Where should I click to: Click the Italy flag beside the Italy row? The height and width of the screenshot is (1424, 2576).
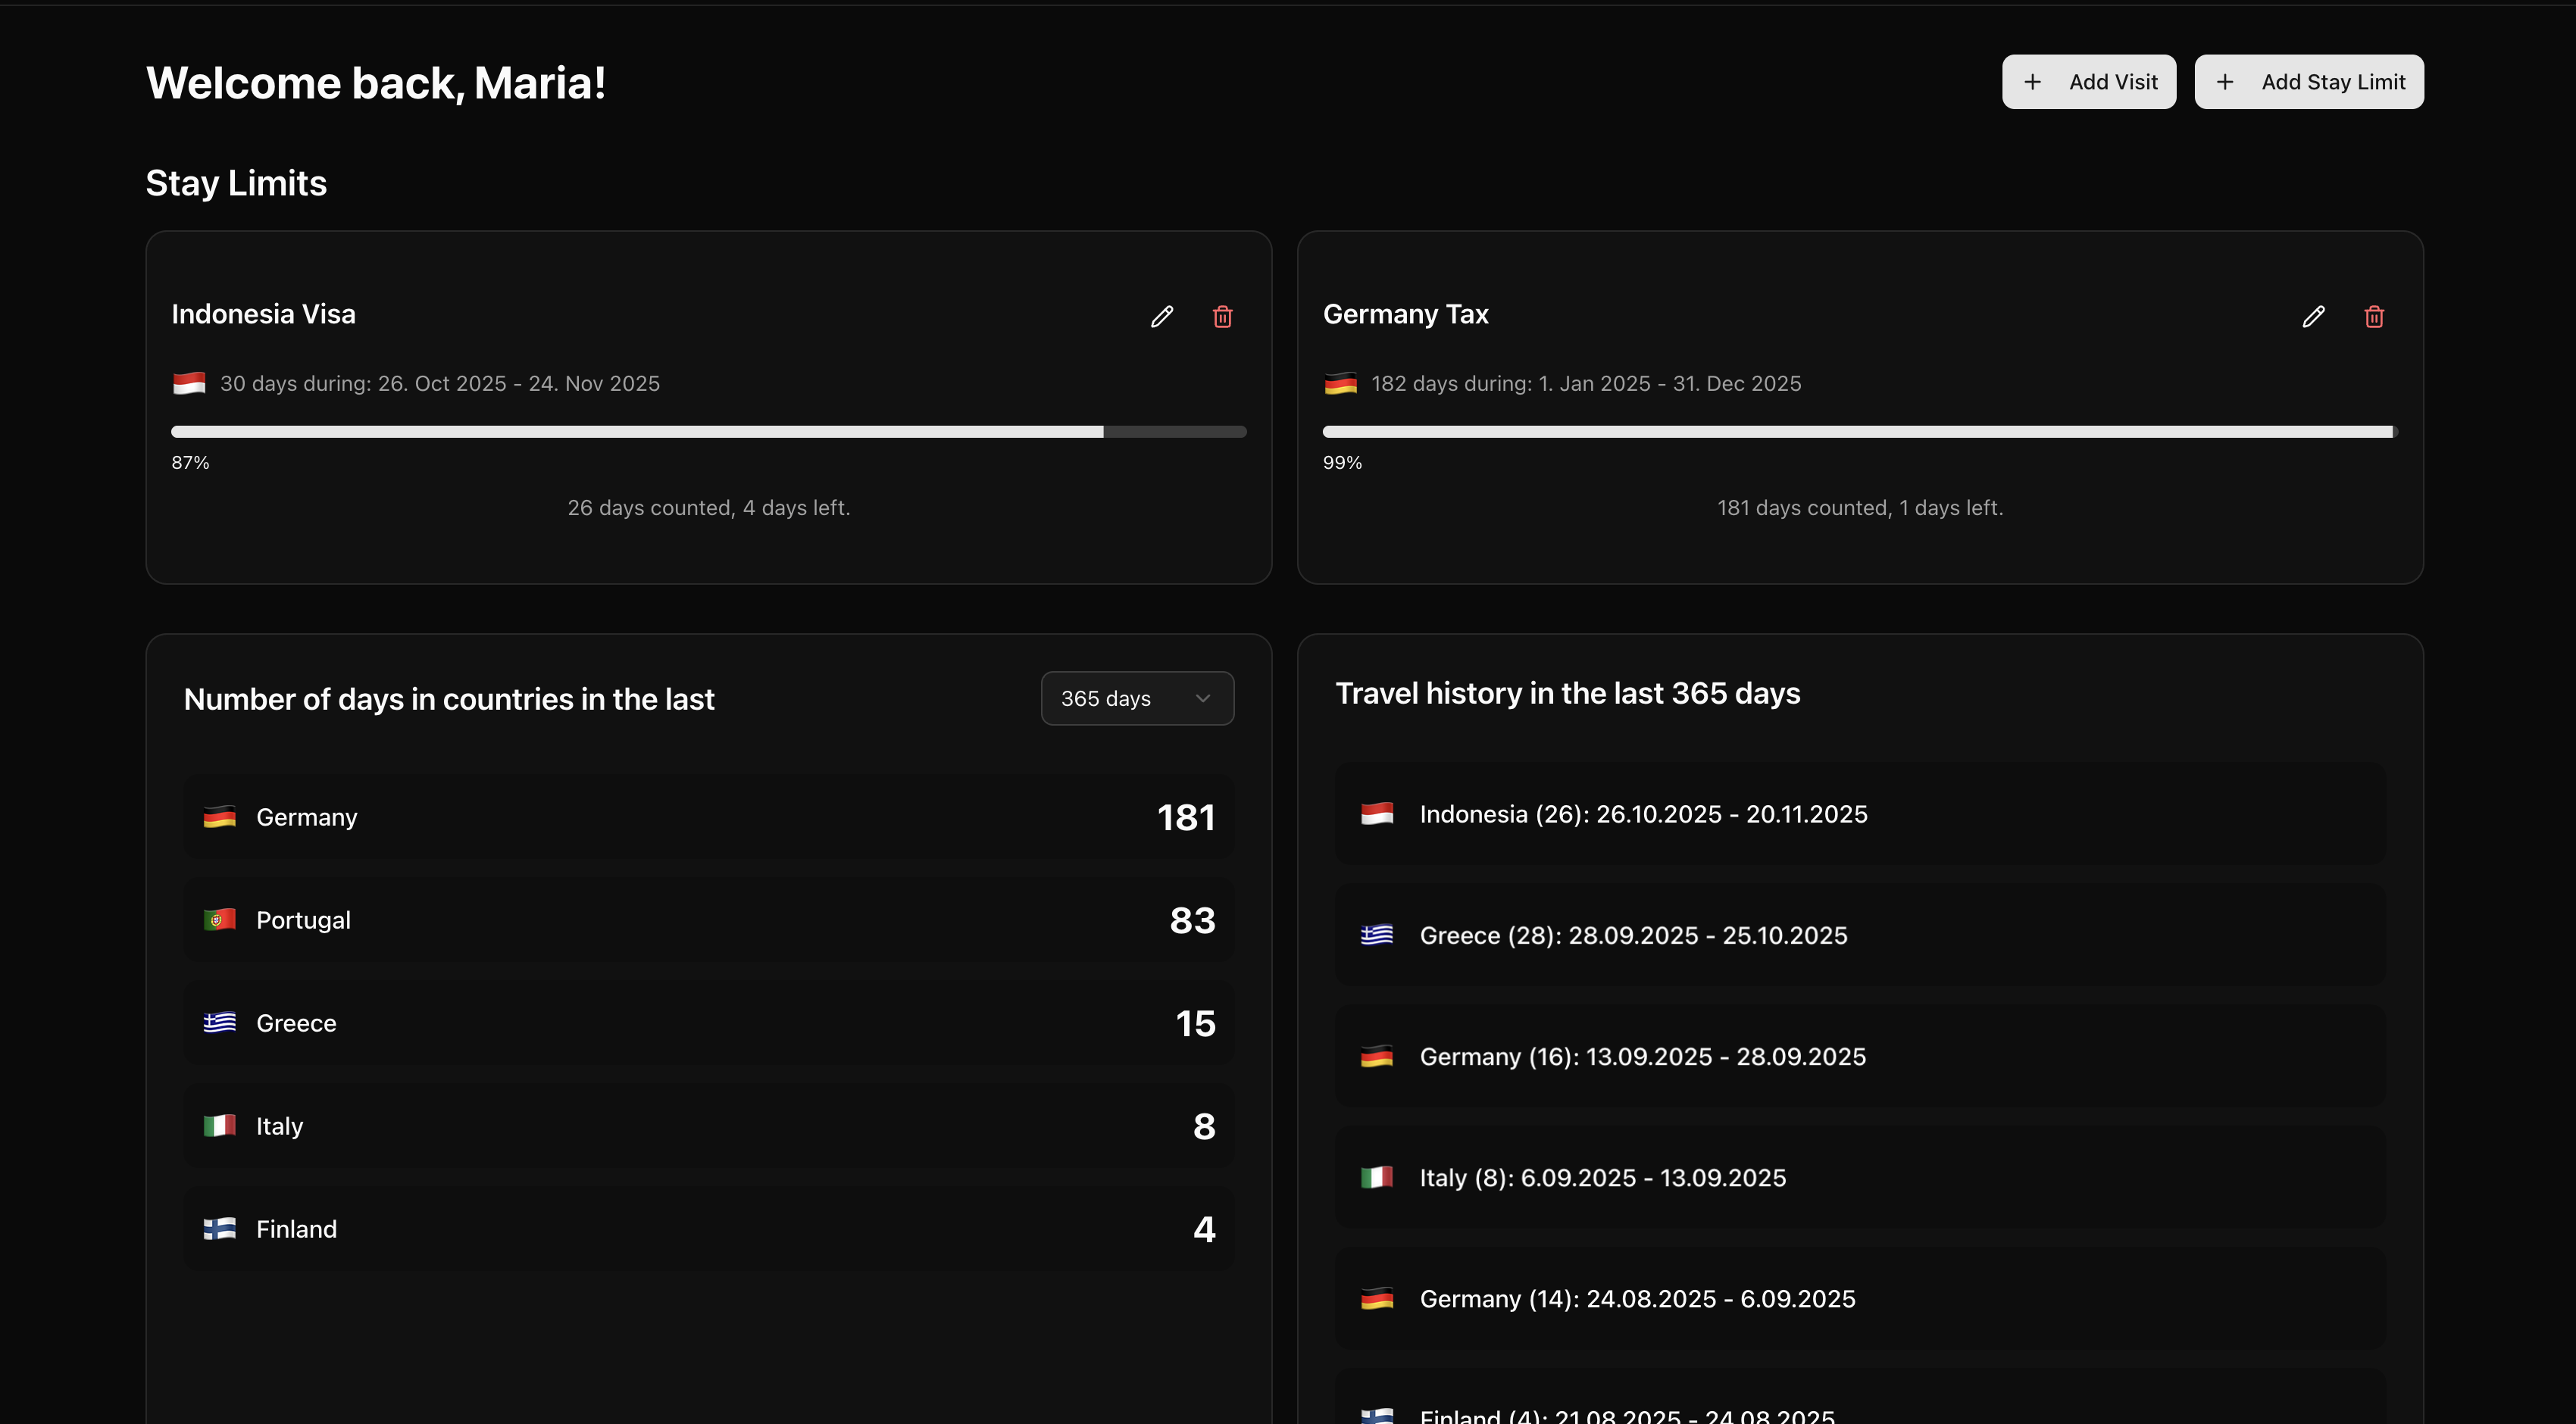(220, 1125)
